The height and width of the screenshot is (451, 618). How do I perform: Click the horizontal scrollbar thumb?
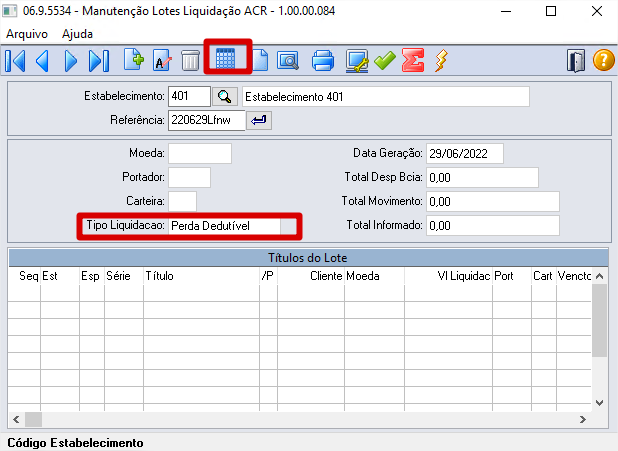coord(34,419)
